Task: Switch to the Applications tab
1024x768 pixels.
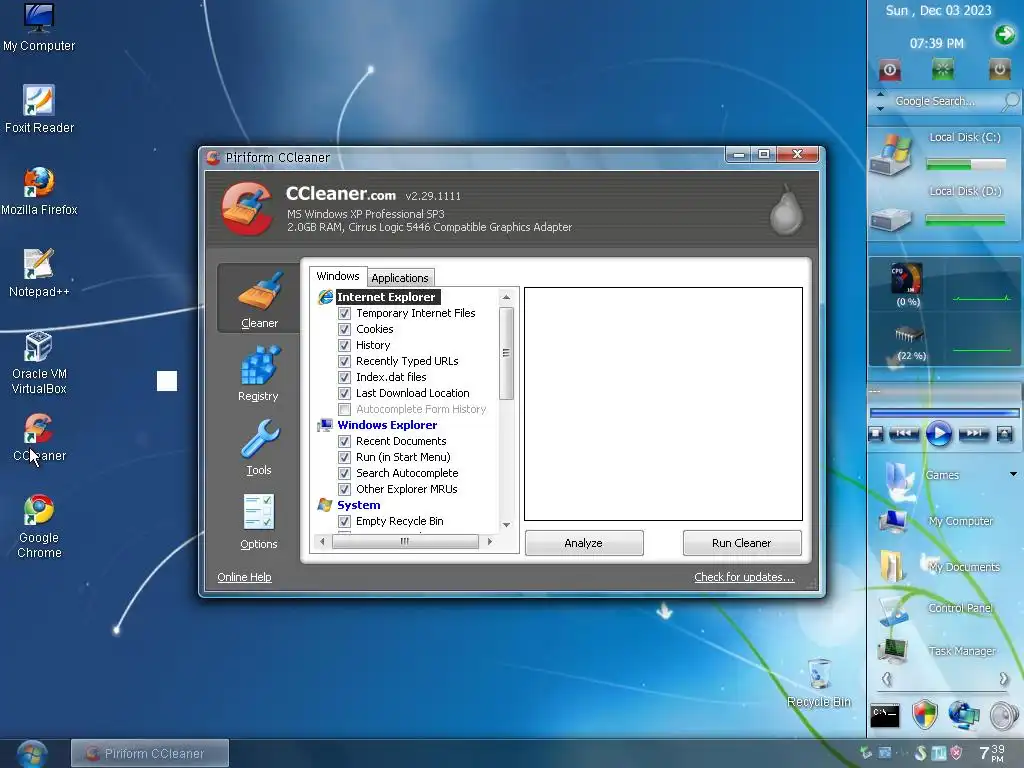Action: pos(400,278)
